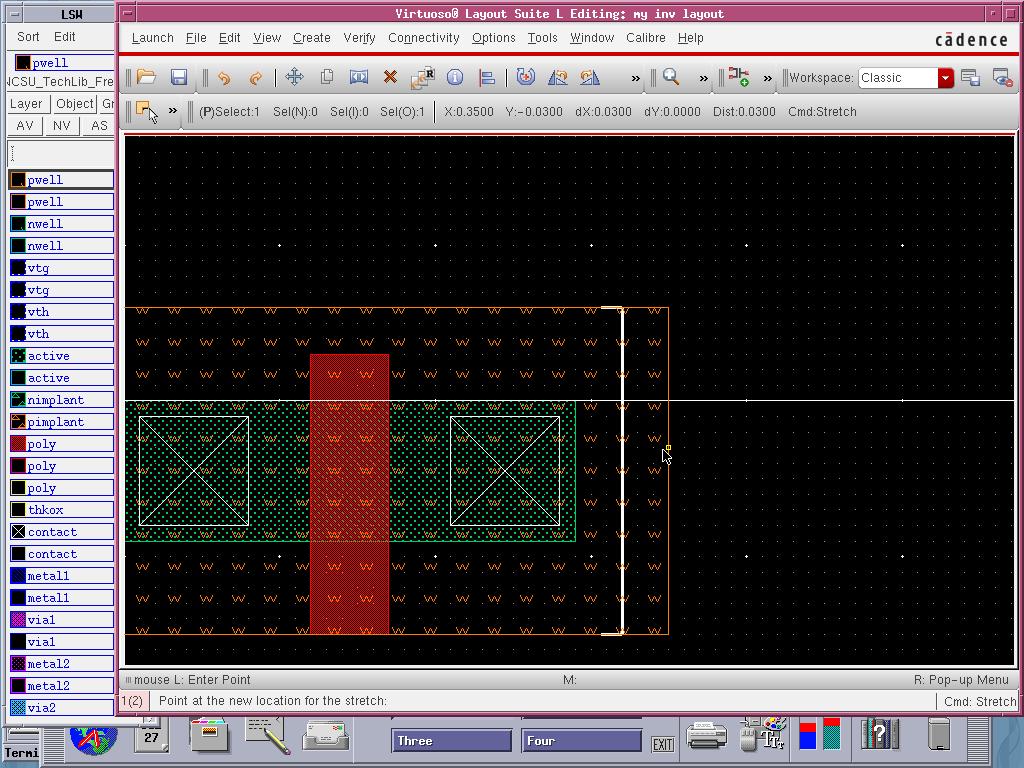Switch to workspace Three
Viewport: 1024px width, 768px height.
click(x=451, y=741)
